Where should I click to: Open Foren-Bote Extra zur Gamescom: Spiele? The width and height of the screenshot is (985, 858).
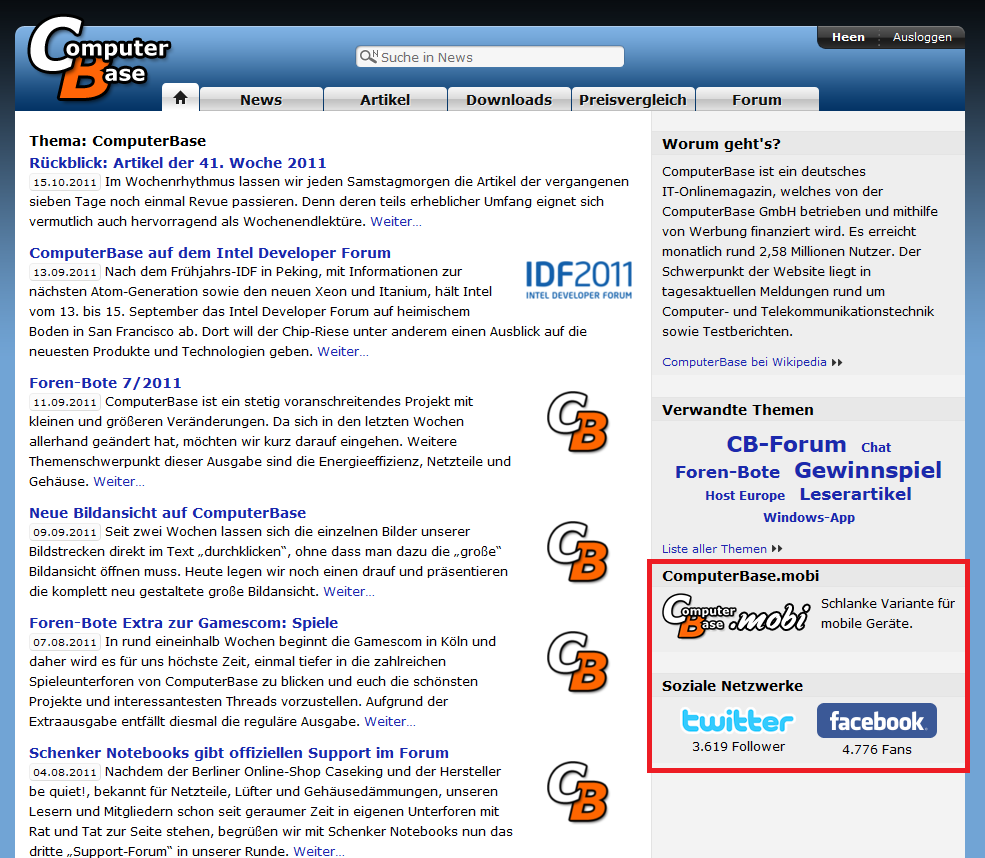pos(183,622)
